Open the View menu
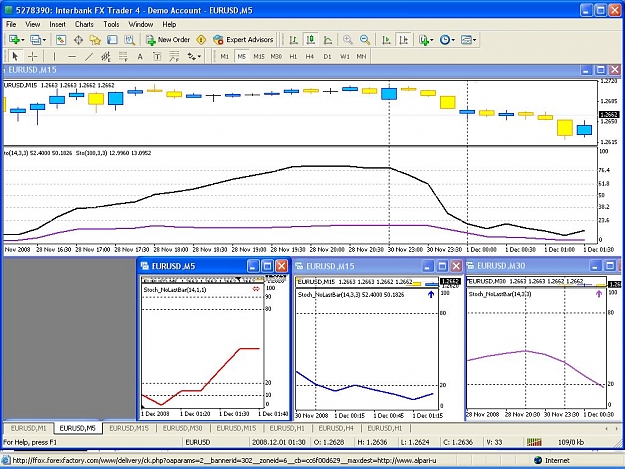 tap(33, 24)
